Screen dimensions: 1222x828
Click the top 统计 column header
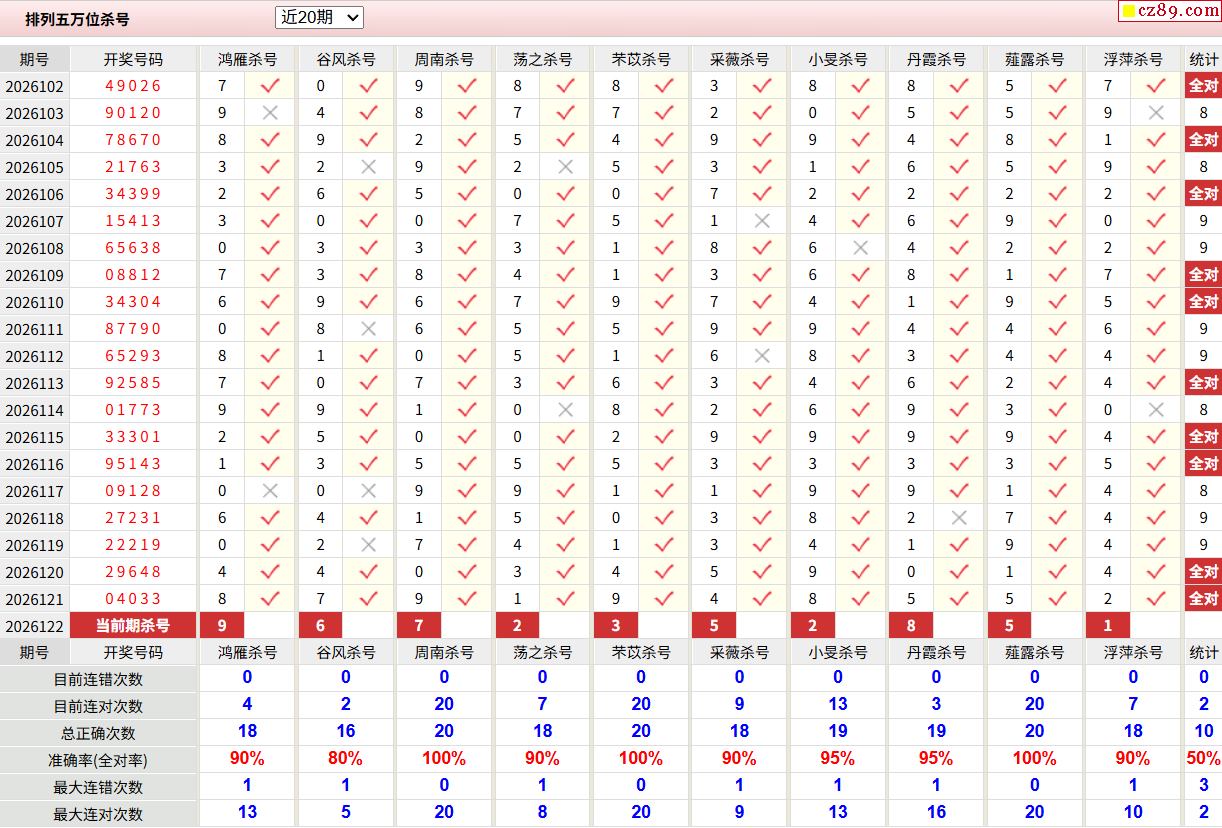1203,59
